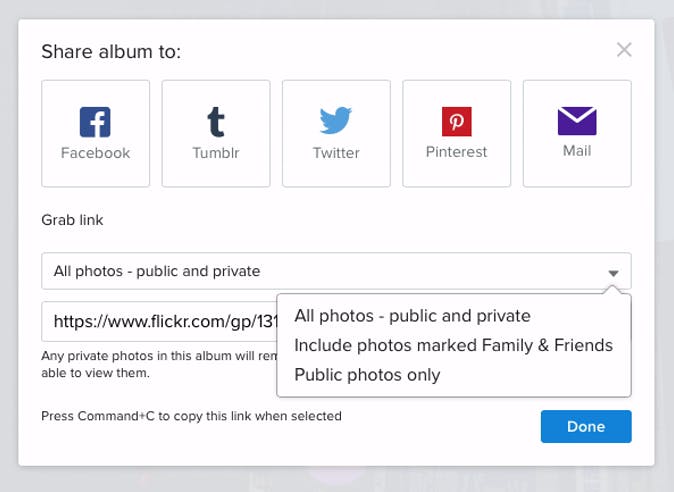674x492 pixels.
Task: Close the Share album dialog
Action: point(624,50)
